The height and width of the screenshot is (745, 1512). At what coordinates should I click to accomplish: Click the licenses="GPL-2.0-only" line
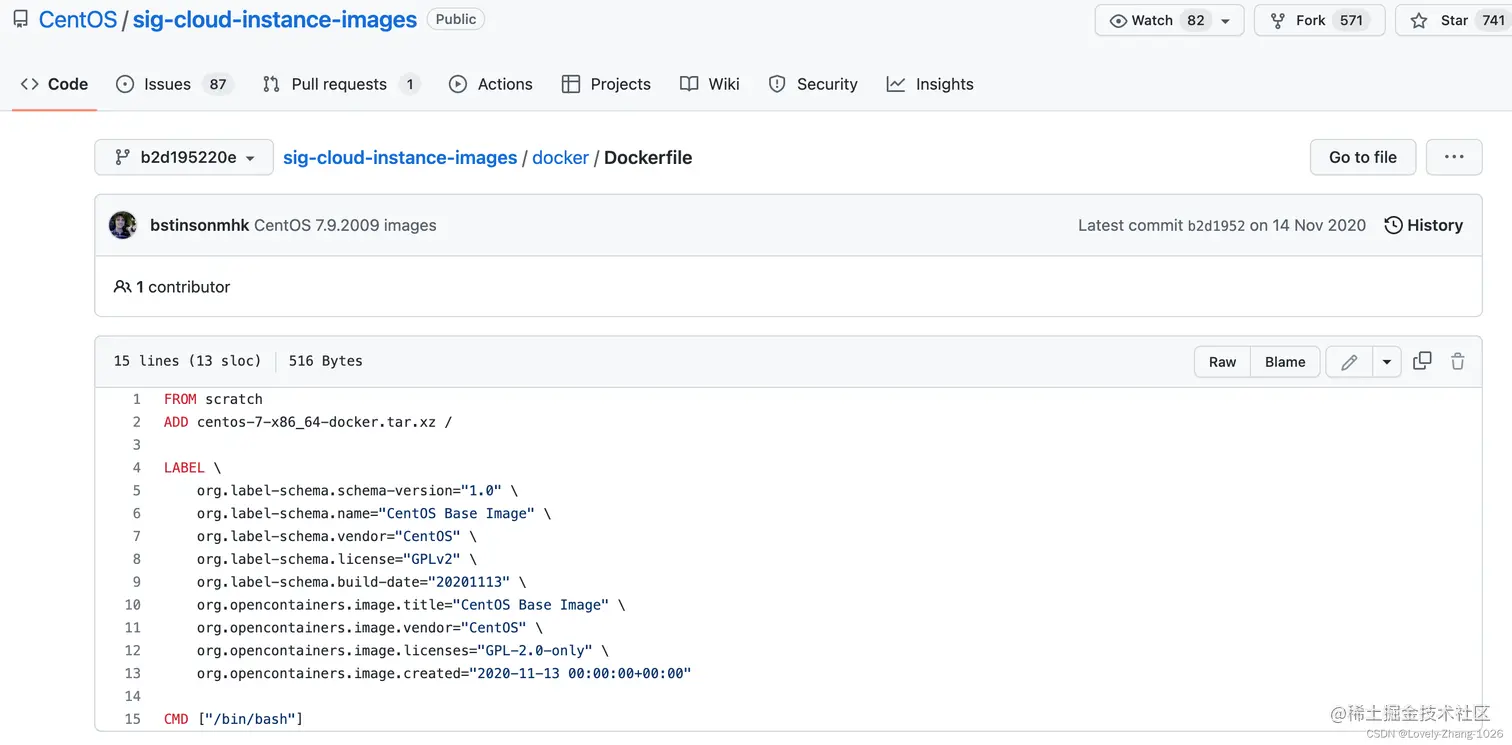[x=403, y=650]
